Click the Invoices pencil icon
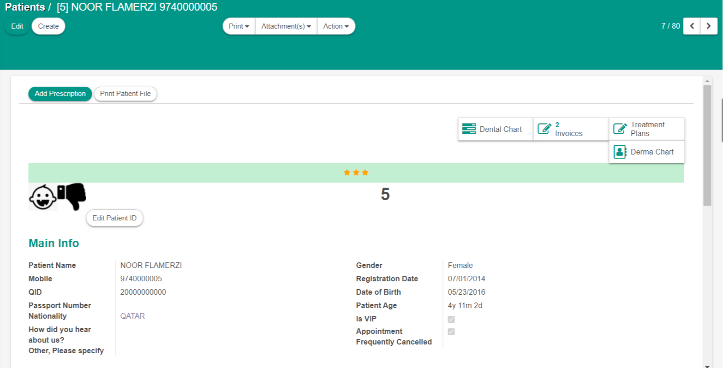The image size is (723, 368). [545, 129]
